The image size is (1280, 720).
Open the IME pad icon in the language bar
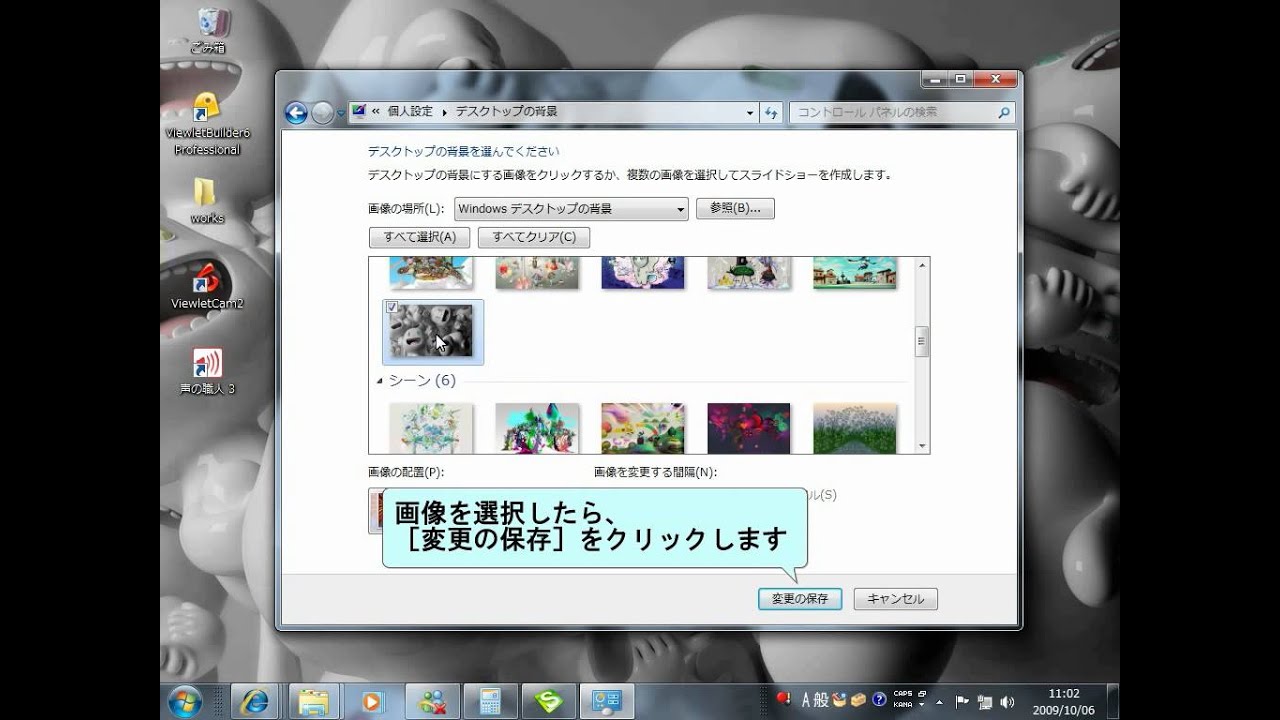840,700
